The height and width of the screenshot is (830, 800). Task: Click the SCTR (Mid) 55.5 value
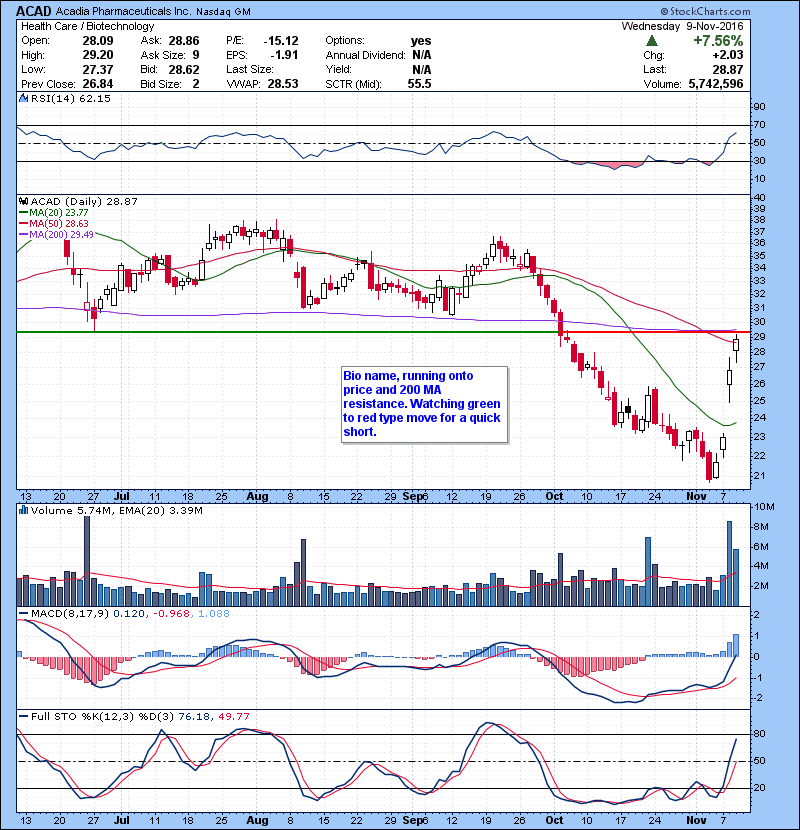[419, 84]
